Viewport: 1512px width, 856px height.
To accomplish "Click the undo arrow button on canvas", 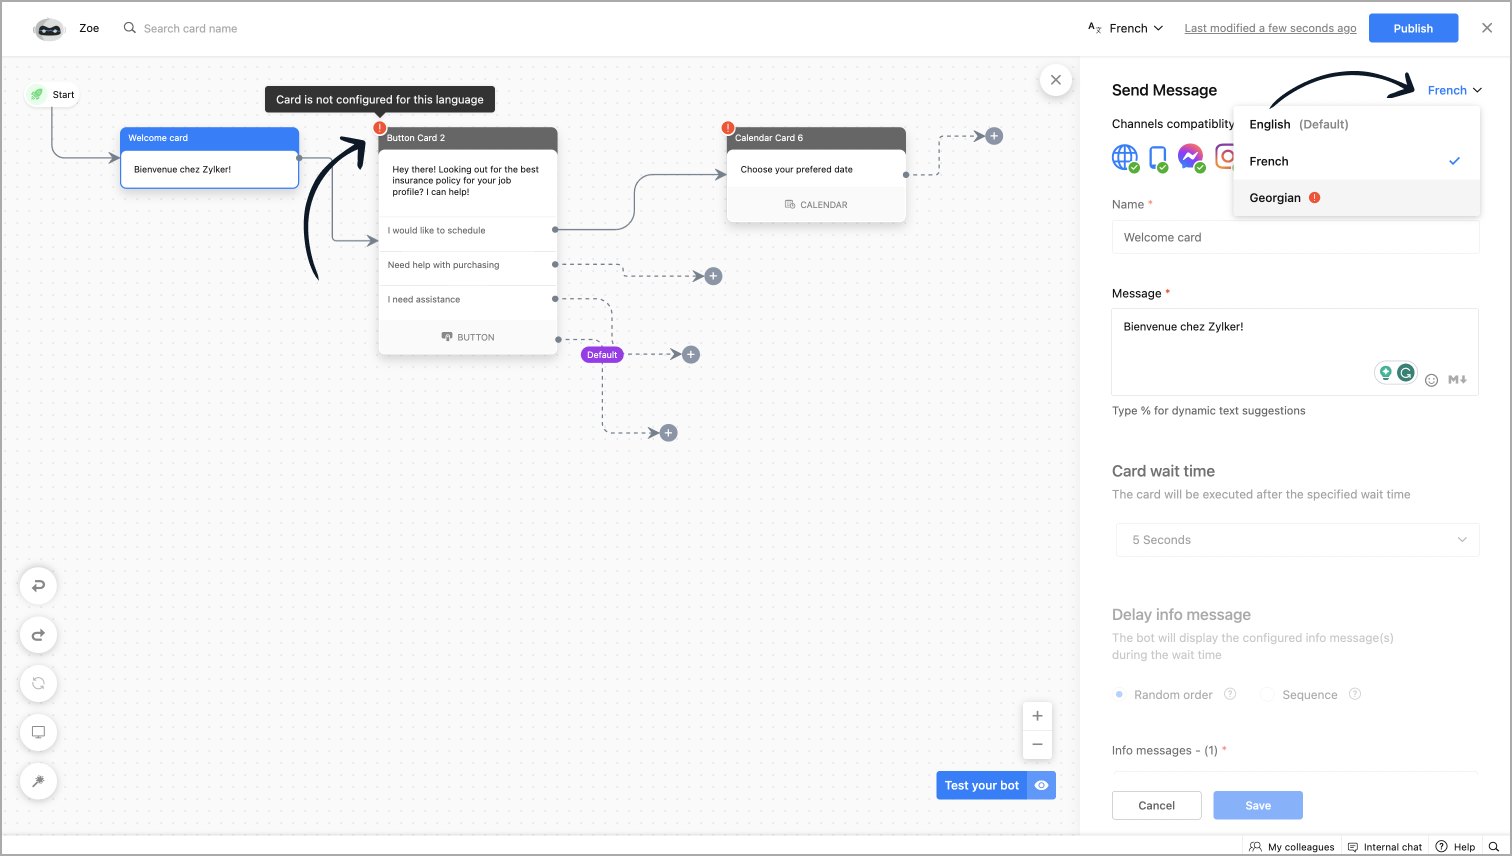I will click(x=38, y=586).
